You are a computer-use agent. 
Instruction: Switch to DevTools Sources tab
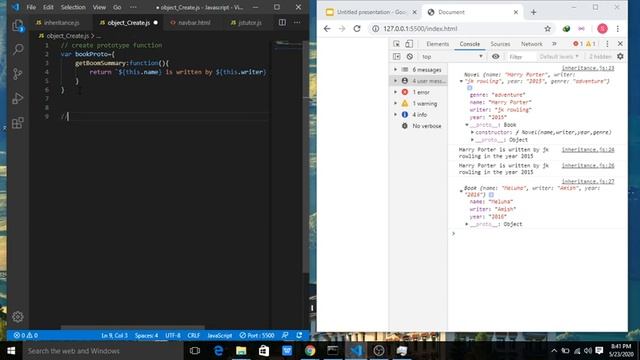click(x=500, y=44)
